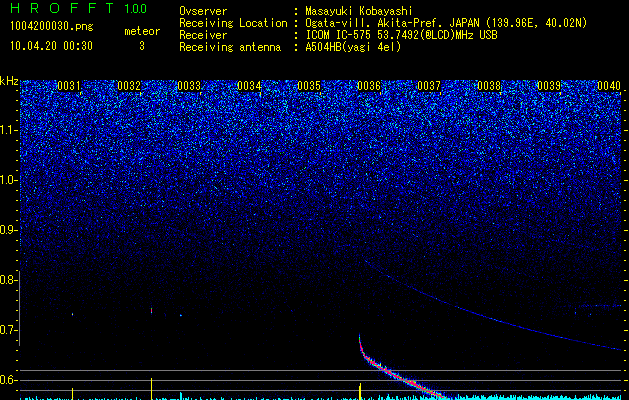Click the 1.1 frequency axis label
629x400 pixels.
click(8, 130)
